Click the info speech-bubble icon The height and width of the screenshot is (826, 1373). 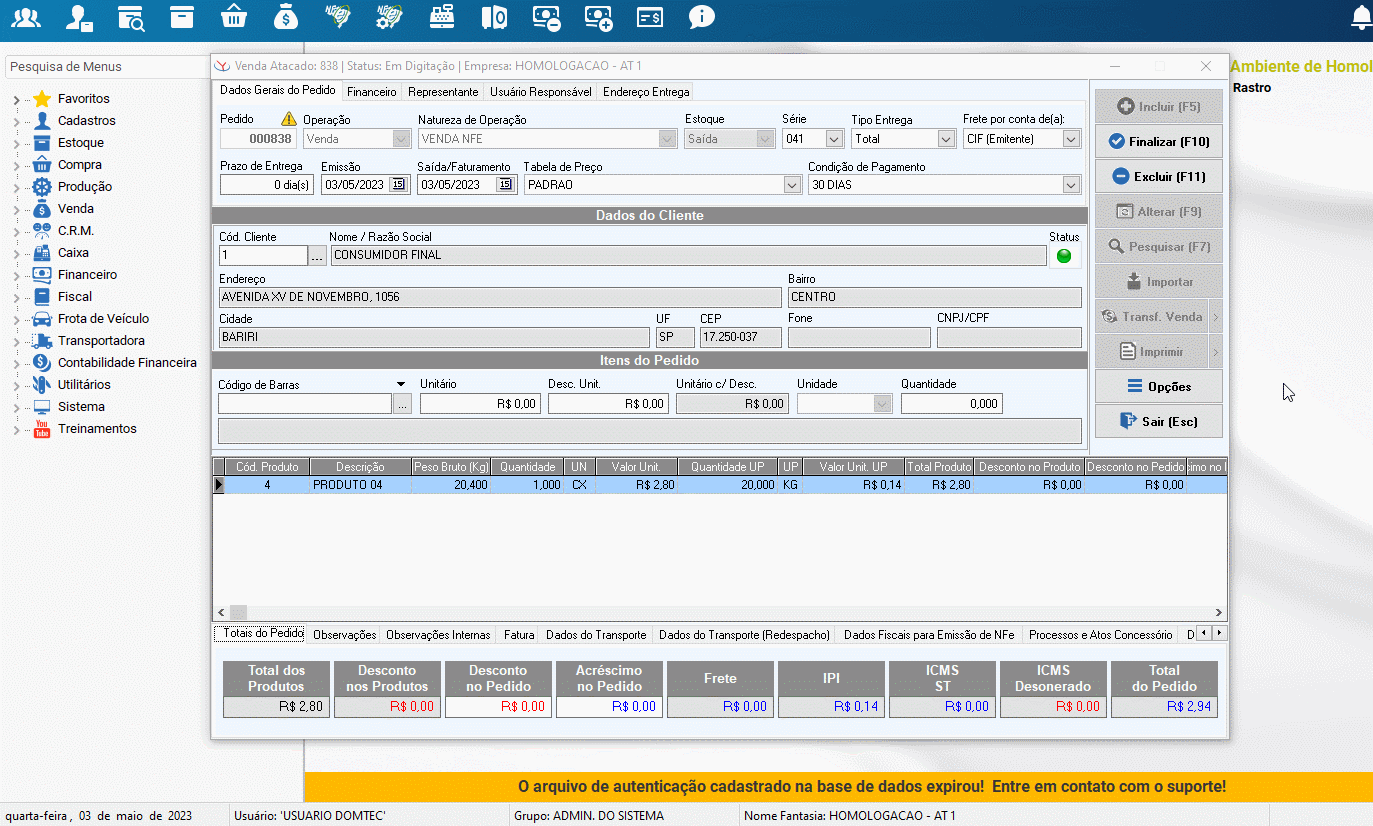coord(702,17)
